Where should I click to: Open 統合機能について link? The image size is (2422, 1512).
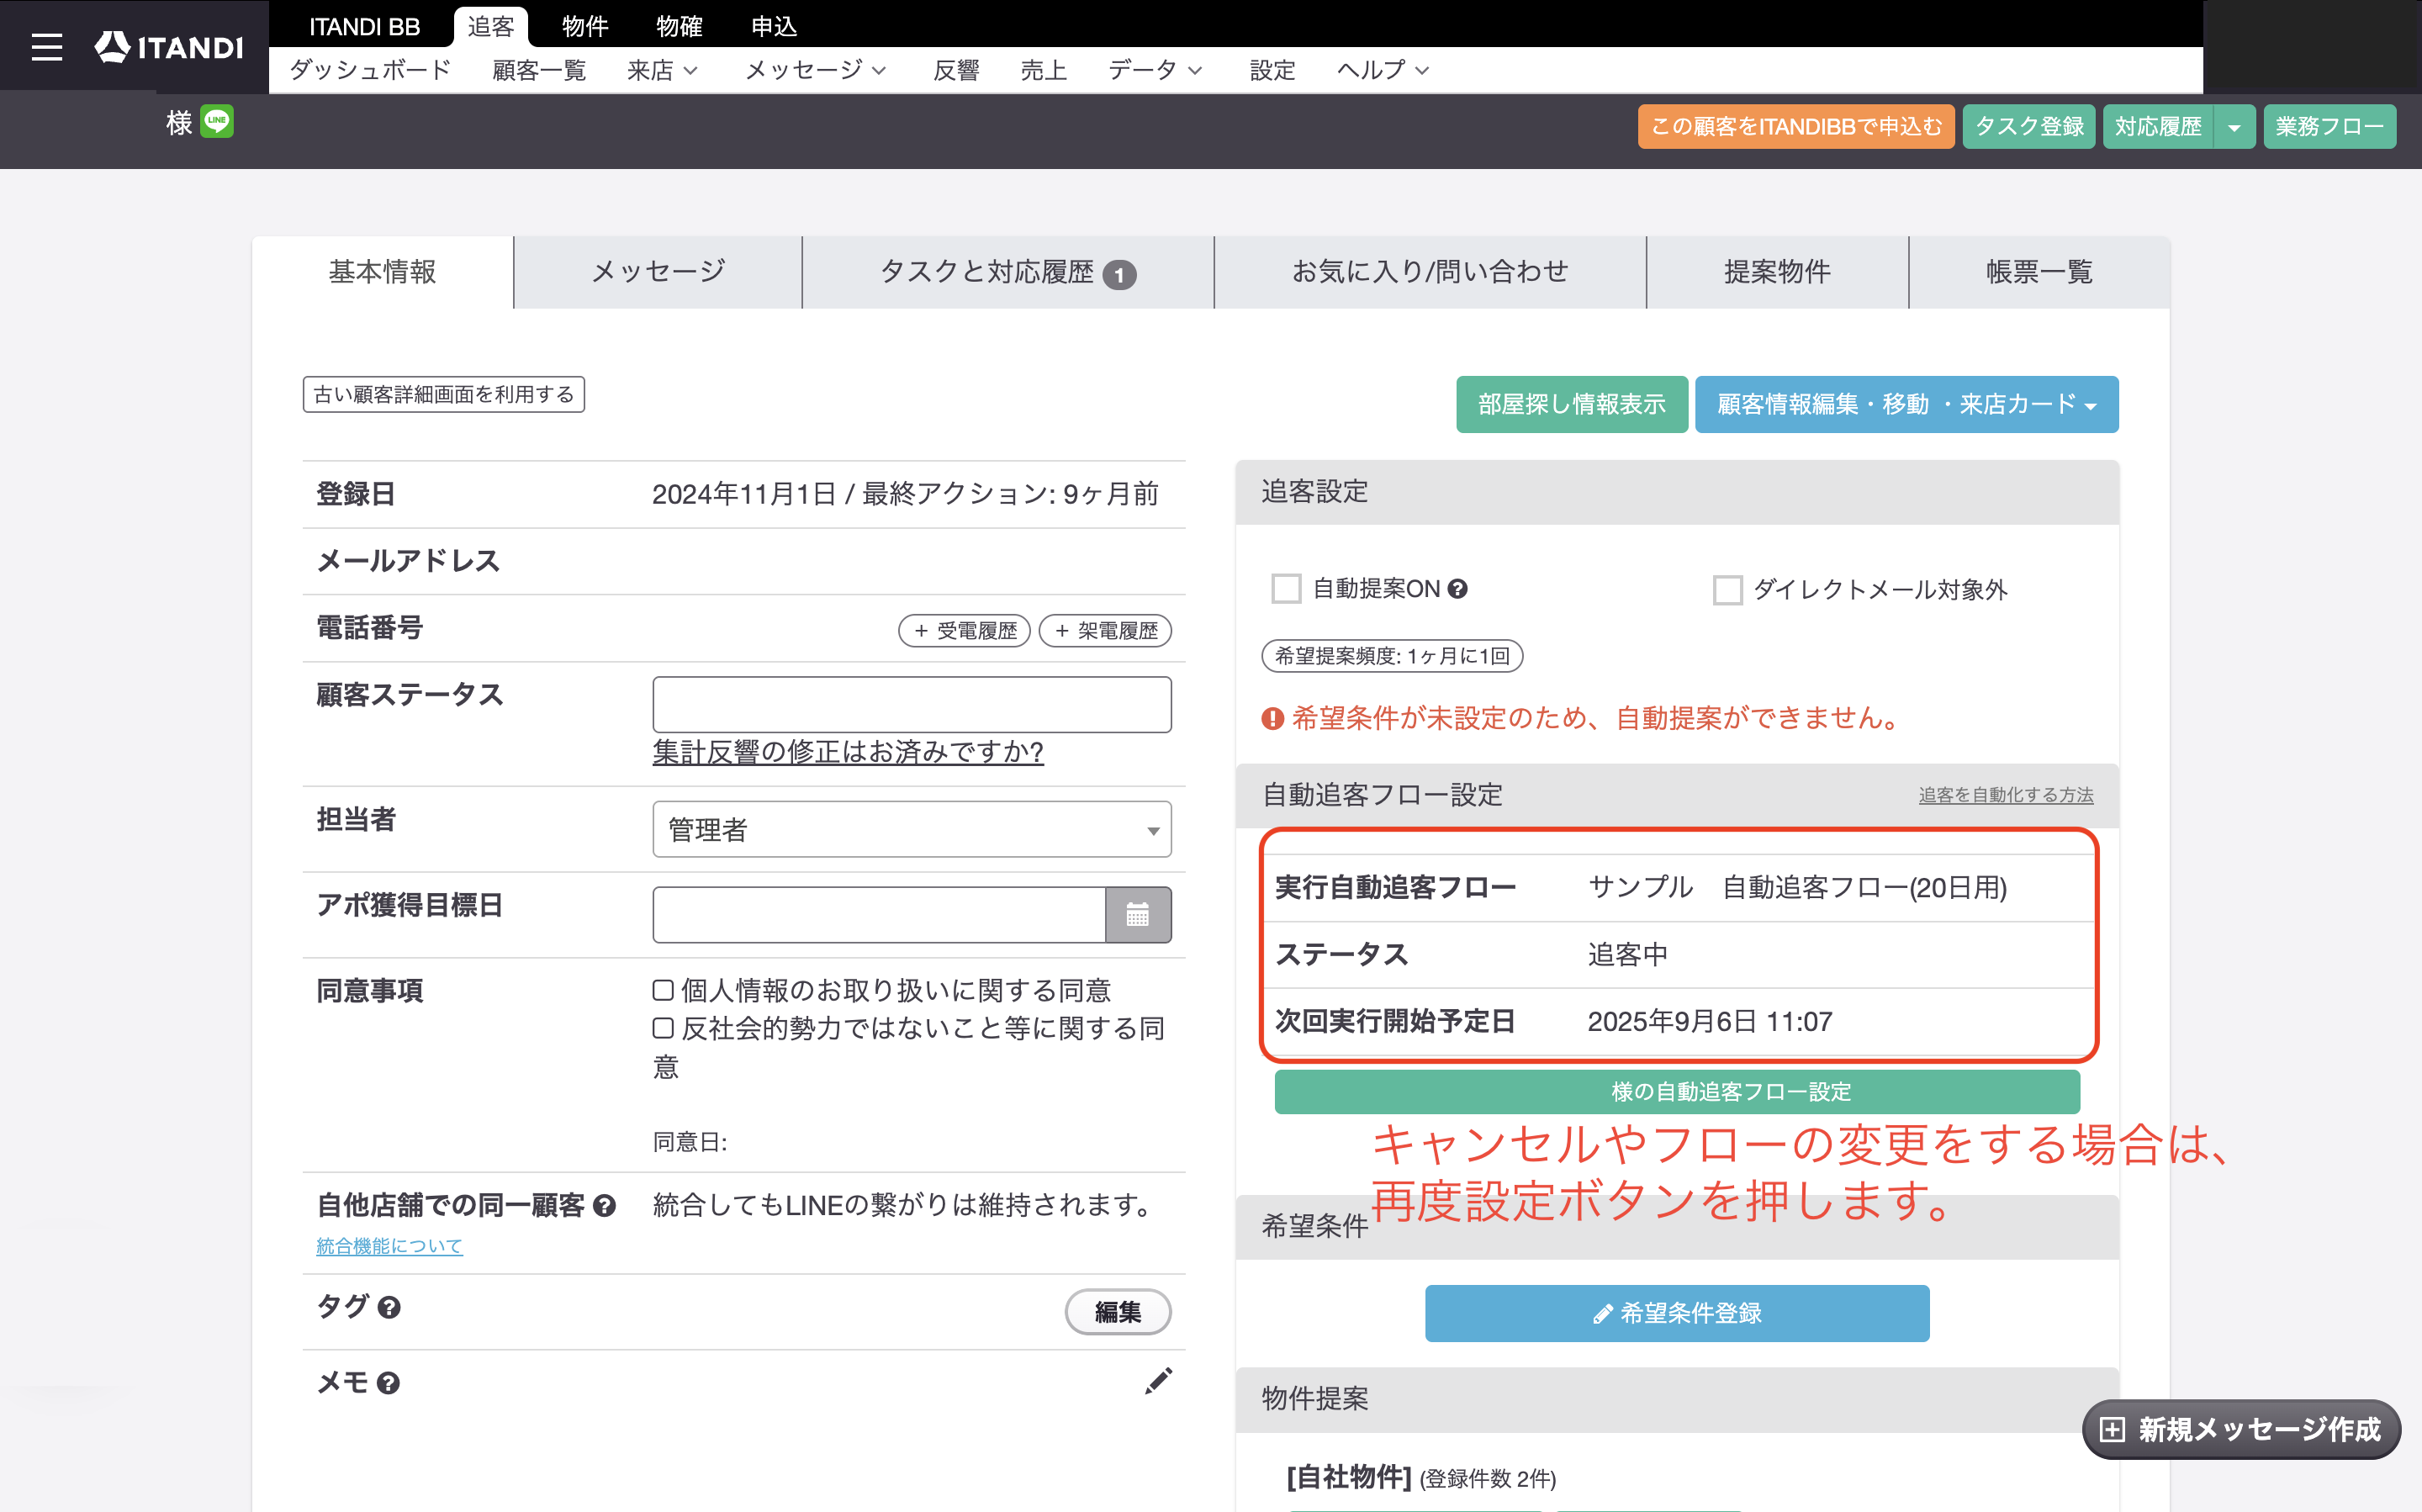[389, 1246]
